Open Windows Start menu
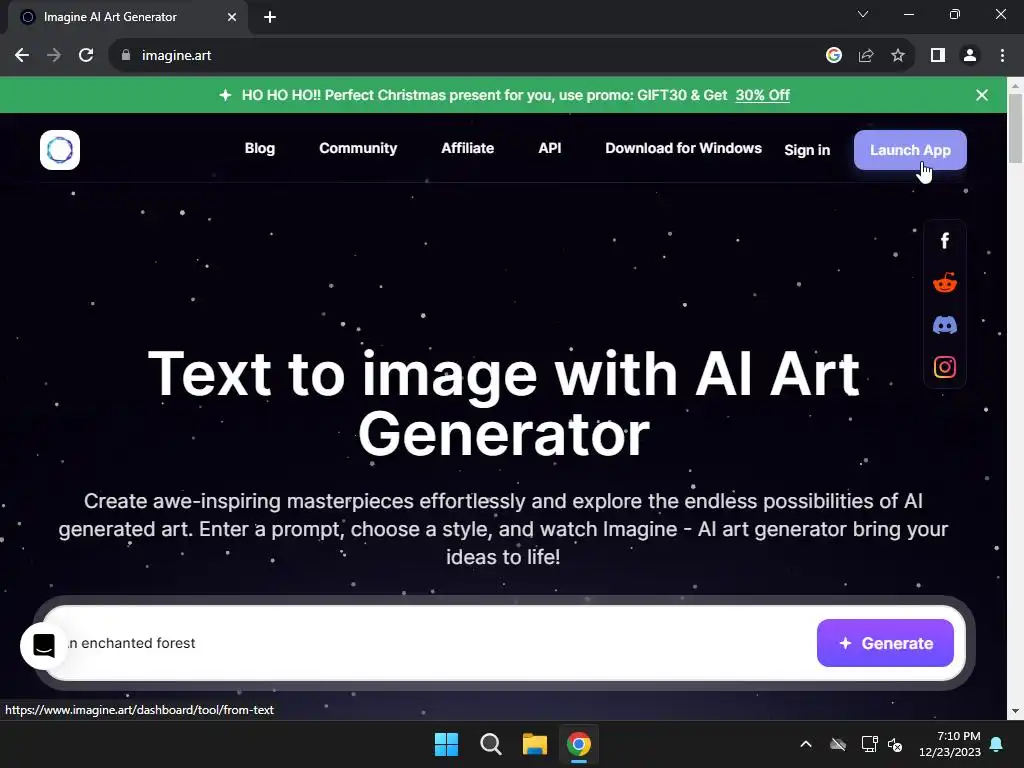Image resolution: width=1024 pixels, height=768 pixels. pos(447,744)
